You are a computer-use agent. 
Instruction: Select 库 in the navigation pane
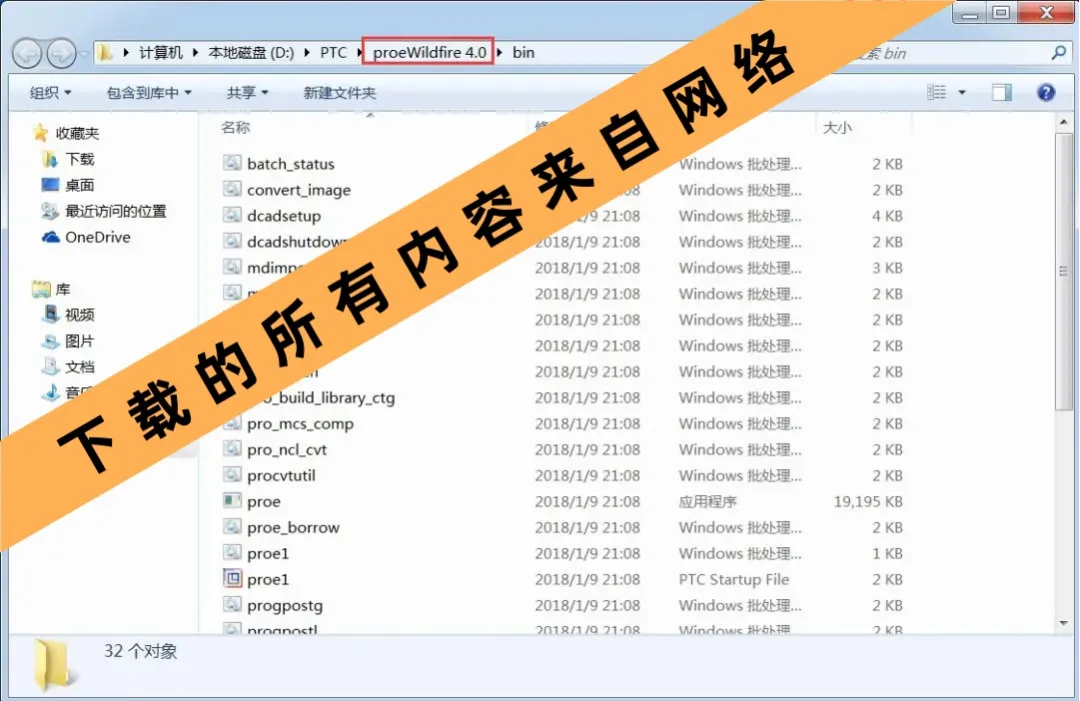pos(63,289)
